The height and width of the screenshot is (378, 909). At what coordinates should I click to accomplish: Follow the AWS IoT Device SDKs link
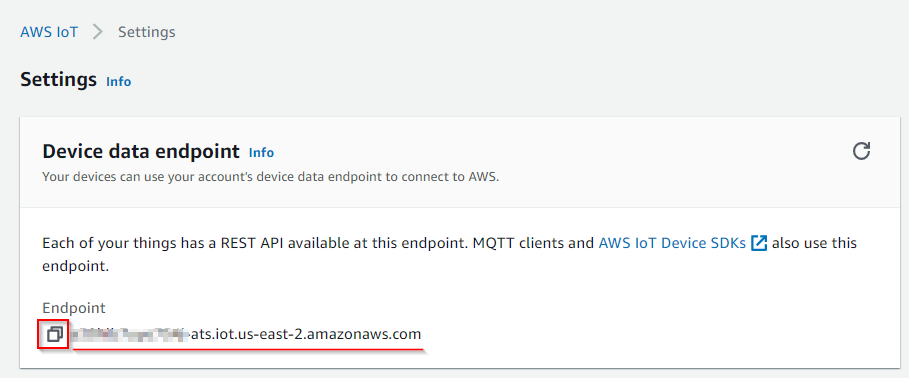tap(672, 243)
